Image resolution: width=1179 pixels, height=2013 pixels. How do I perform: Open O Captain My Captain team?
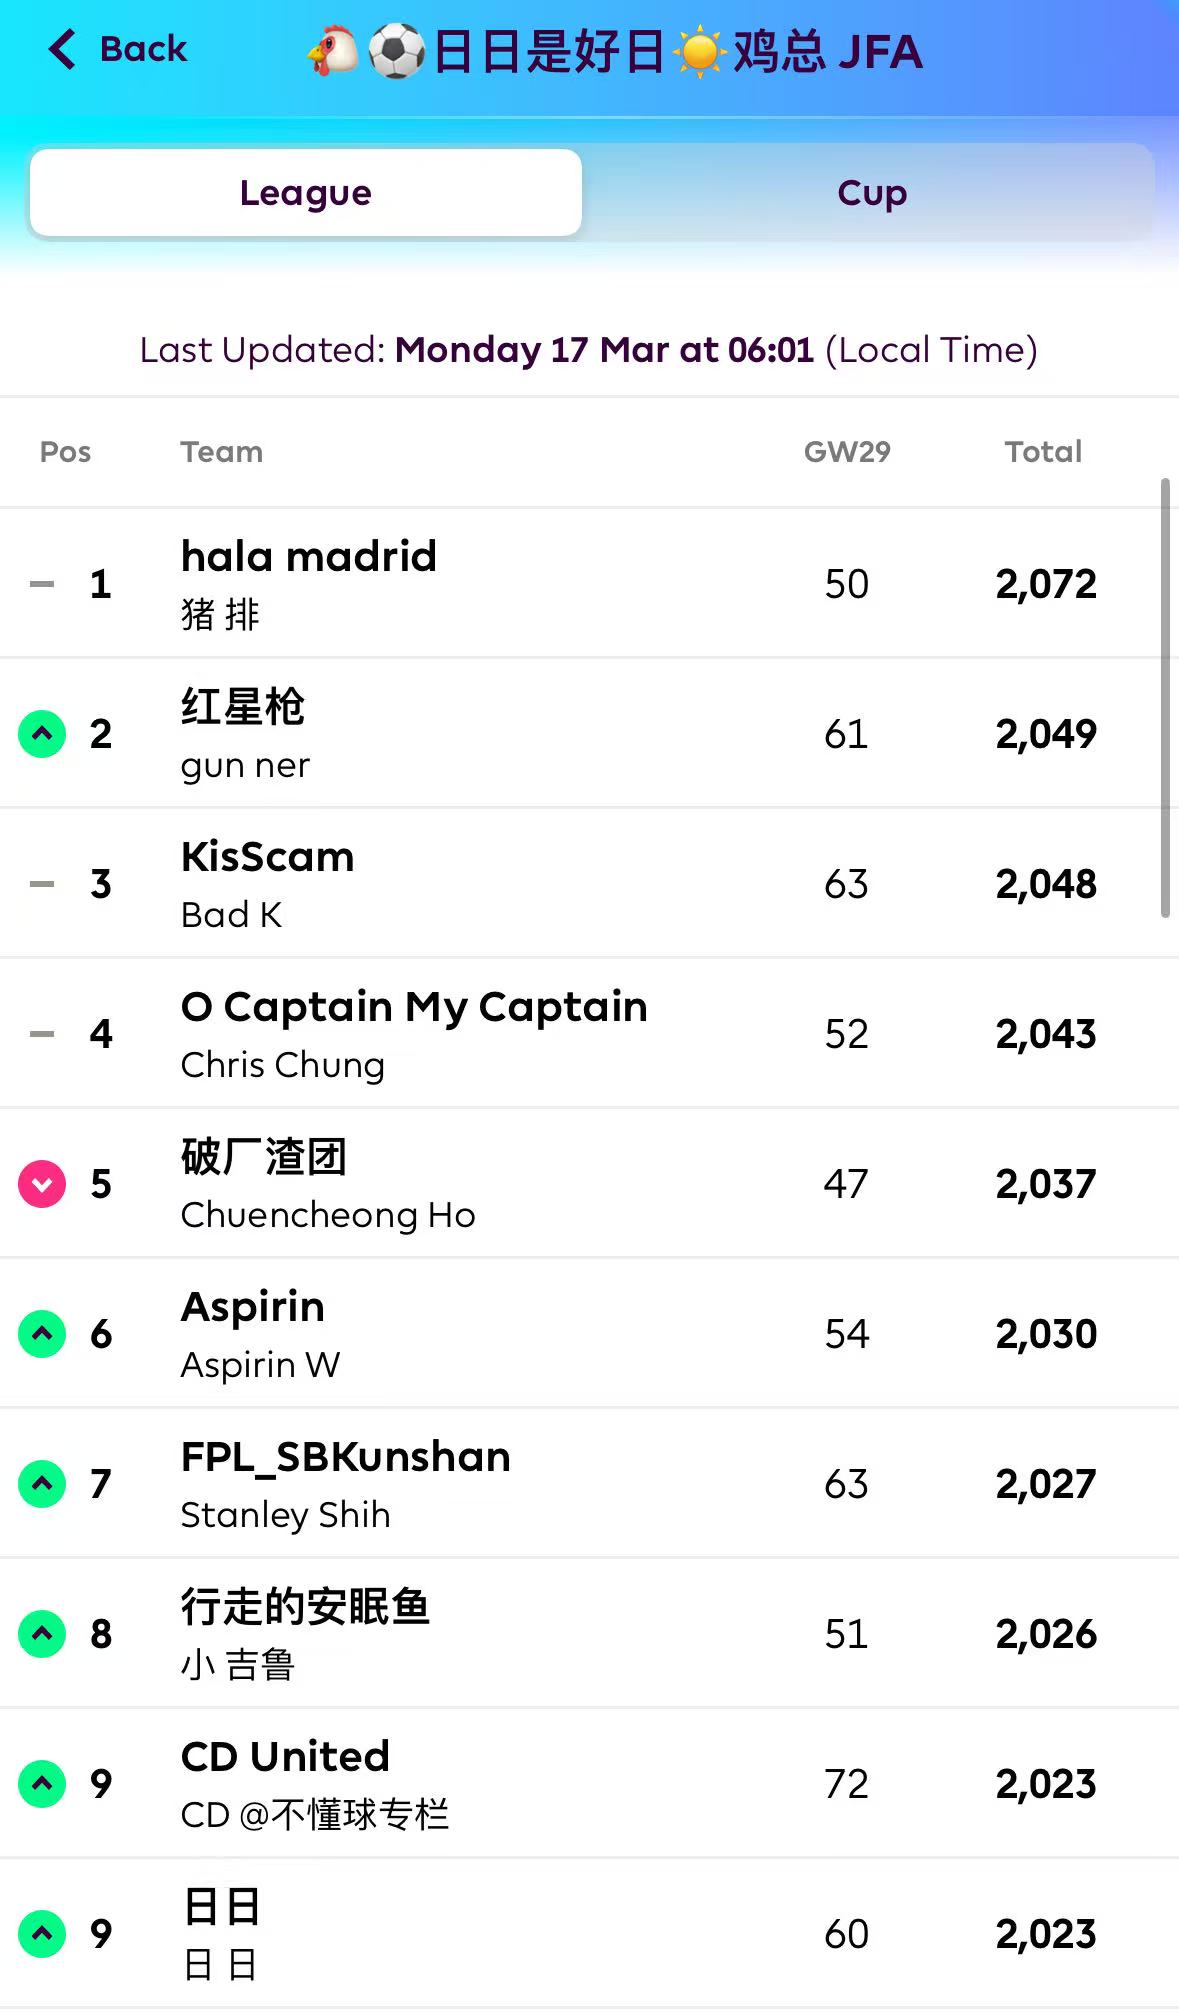[x=414, y=1007]
